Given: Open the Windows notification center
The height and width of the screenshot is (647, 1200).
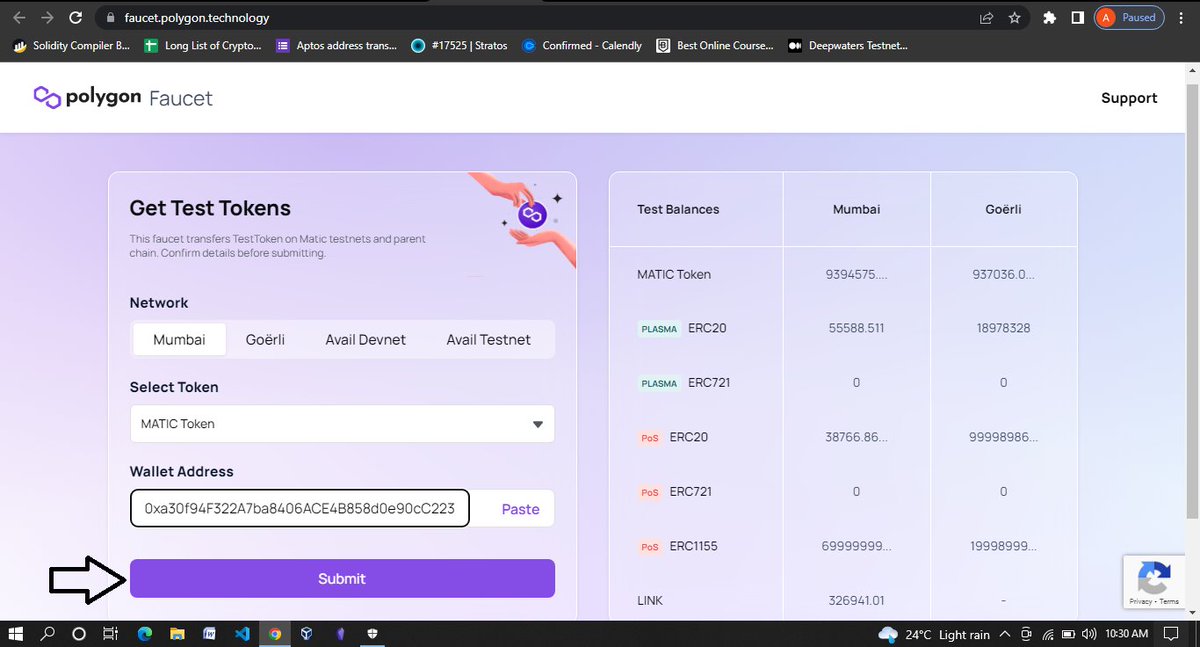Looking at the screenshot, I should [x=1170, y=635].
